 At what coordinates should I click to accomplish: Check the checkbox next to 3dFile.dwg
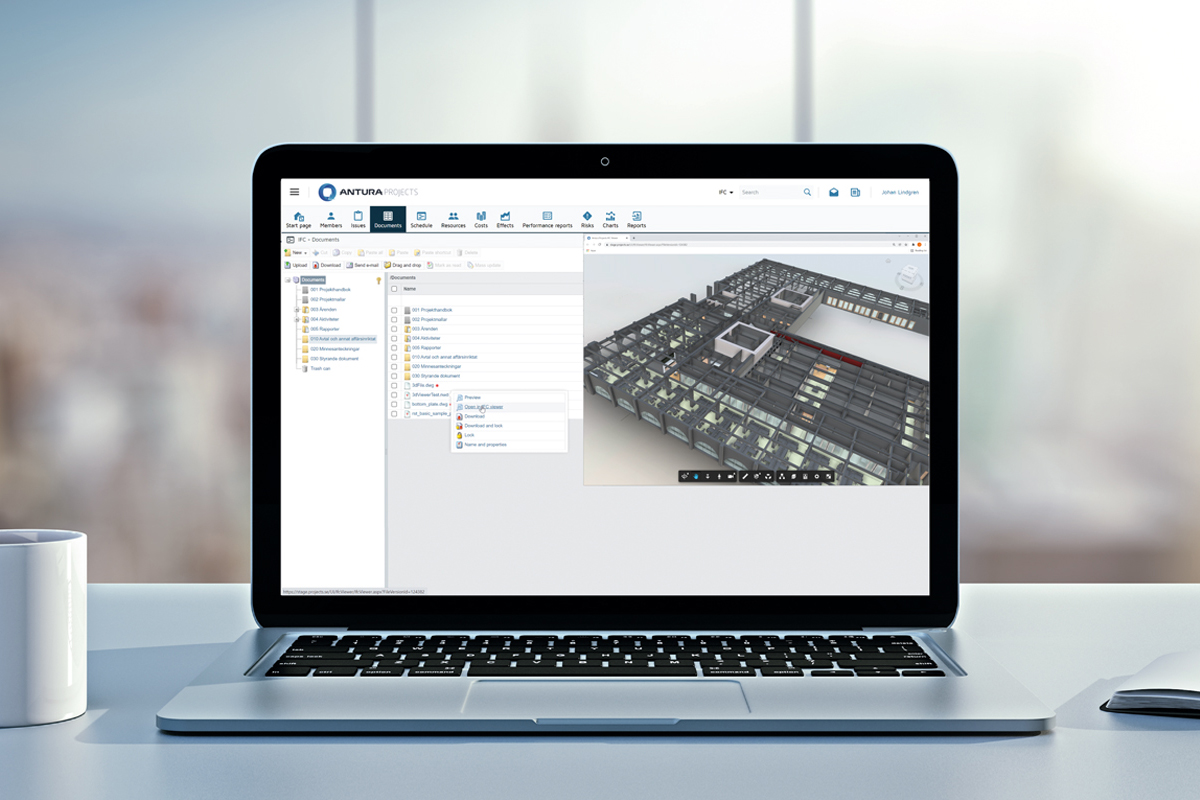(393, 386)
